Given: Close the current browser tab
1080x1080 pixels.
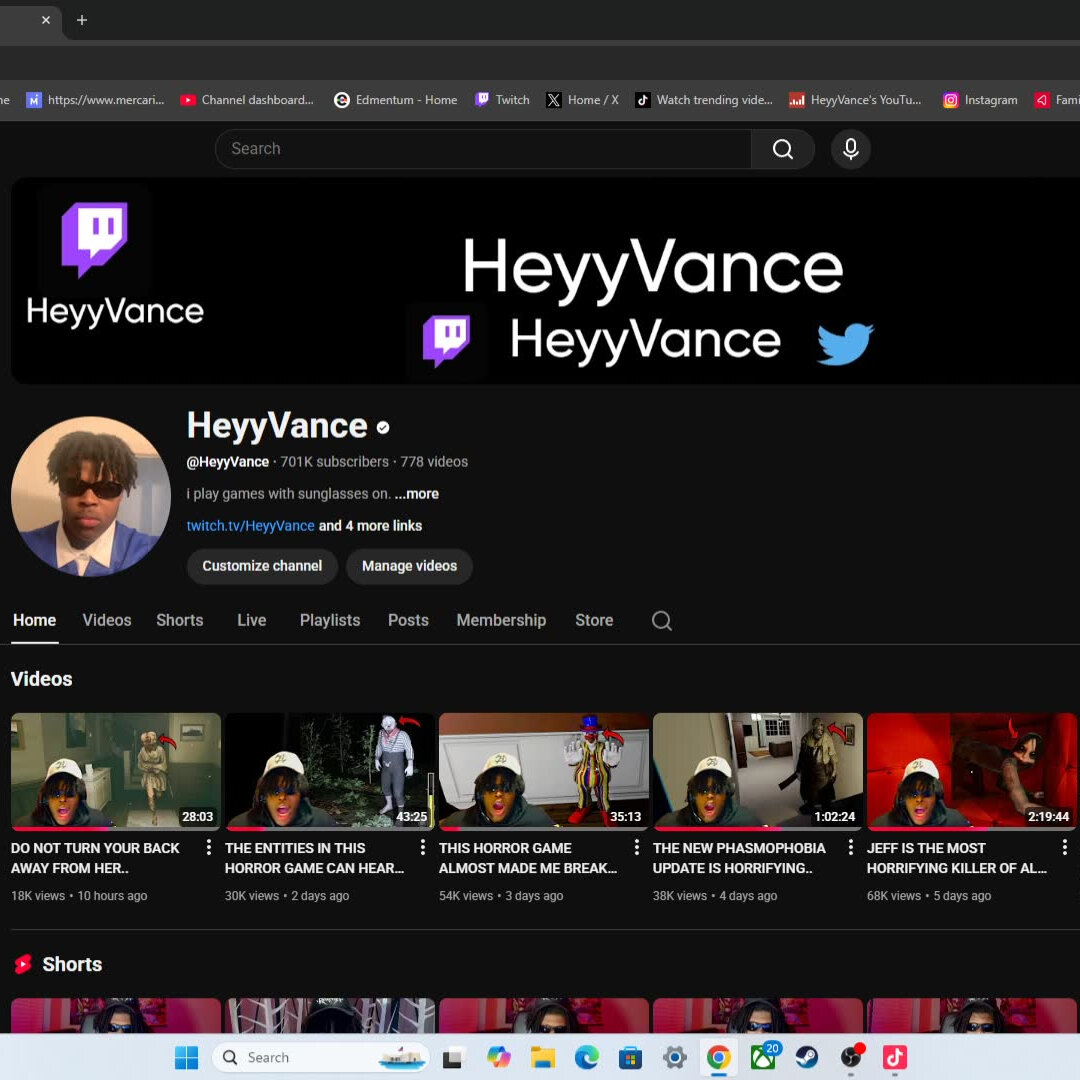Looking at the screenshot, I should [x=45, y=20].
